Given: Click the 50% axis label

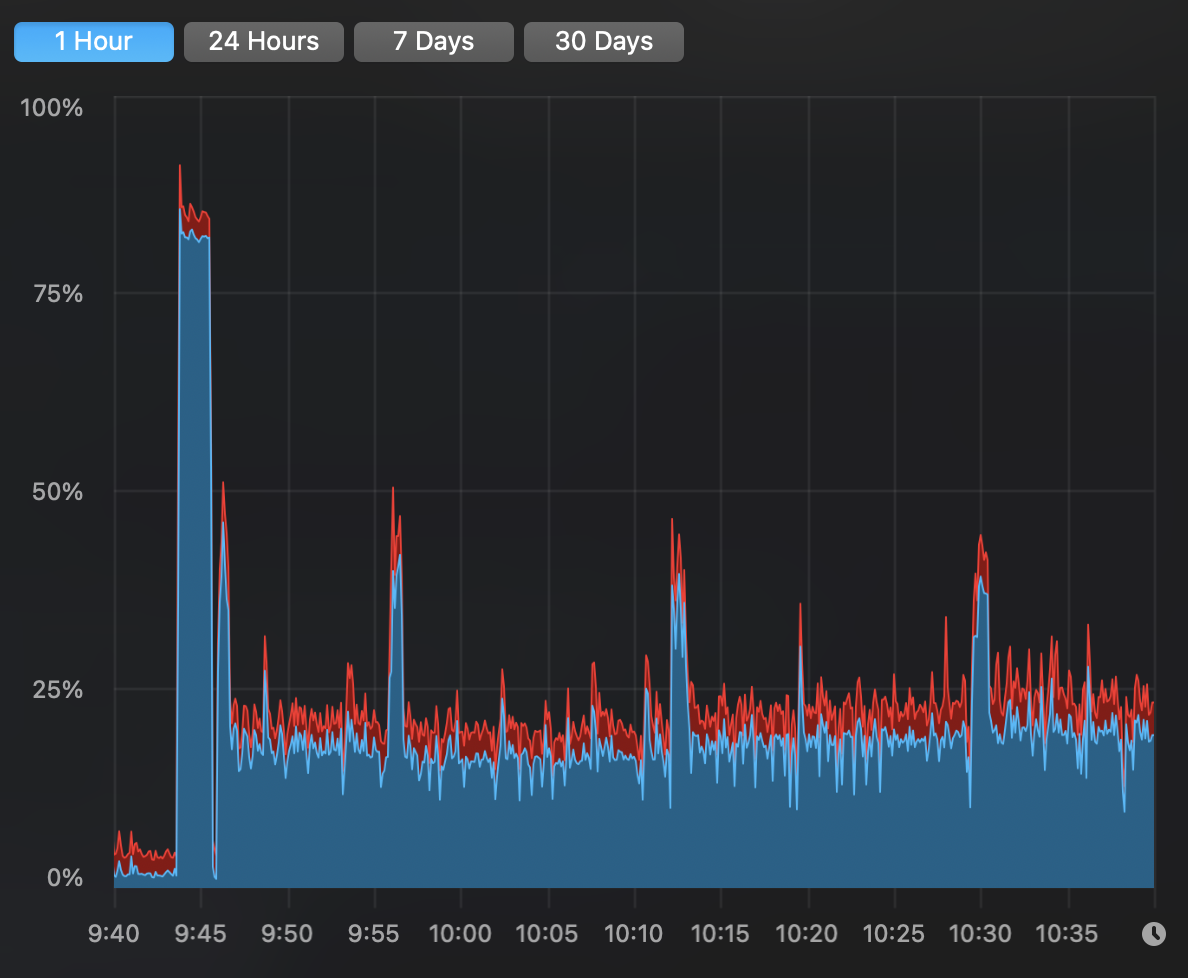Looking at the screenshot, I should coord(58,492).
